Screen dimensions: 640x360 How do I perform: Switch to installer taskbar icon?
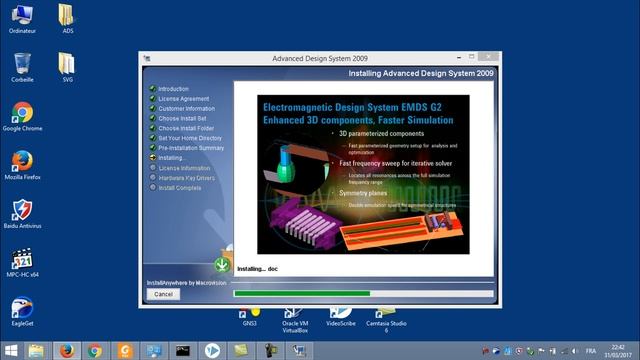(299, 351)
